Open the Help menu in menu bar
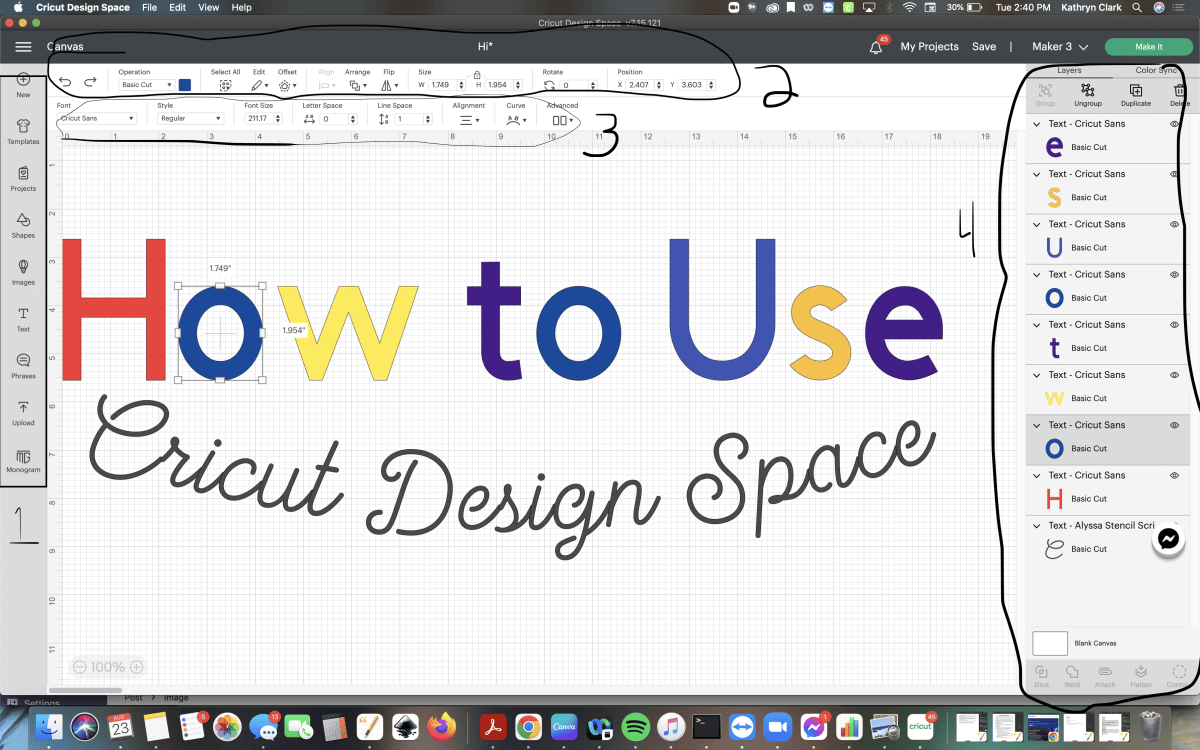 point(241,7)
